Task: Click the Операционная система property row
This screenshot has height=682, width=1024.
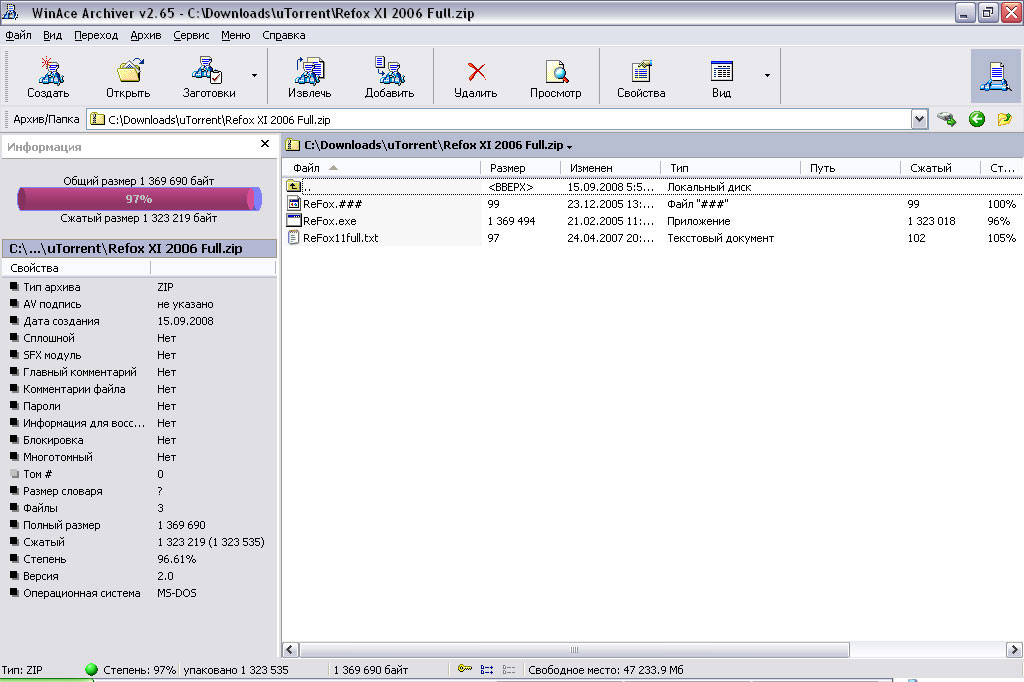Action: coord(139,593)
